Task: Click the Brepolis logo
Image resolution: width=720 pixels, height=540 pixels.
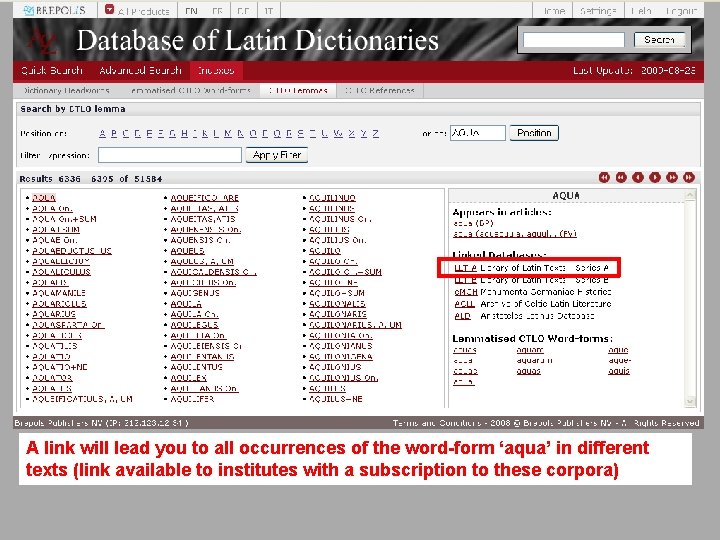Action: (x=55, y=10)
